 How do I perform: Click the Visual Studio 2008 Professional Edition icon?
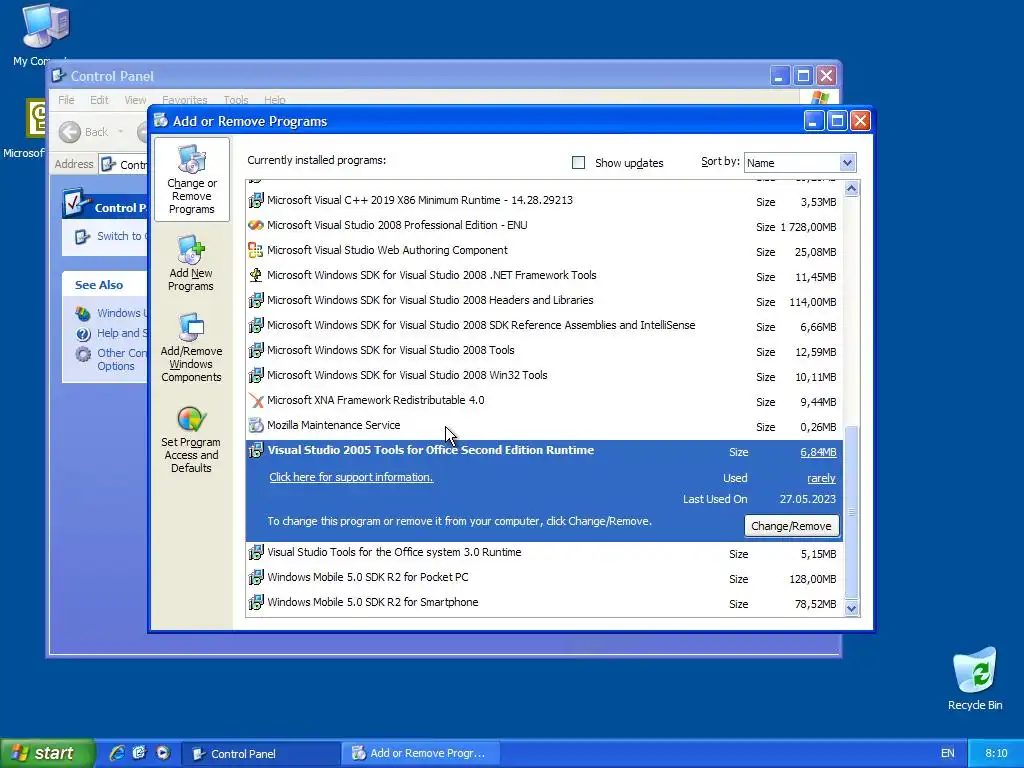click(x=256, y=225)
